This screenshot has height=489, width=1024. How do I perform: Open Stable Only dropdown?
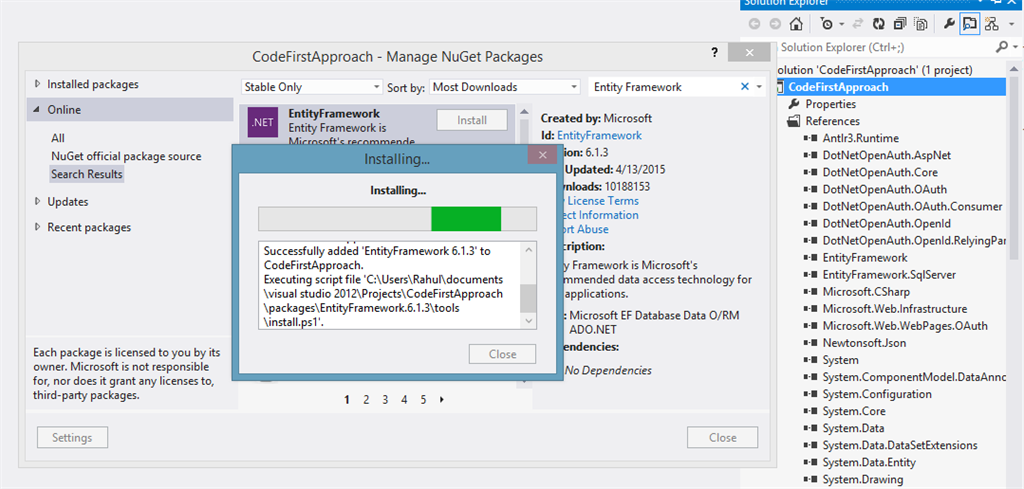(312, 87)
